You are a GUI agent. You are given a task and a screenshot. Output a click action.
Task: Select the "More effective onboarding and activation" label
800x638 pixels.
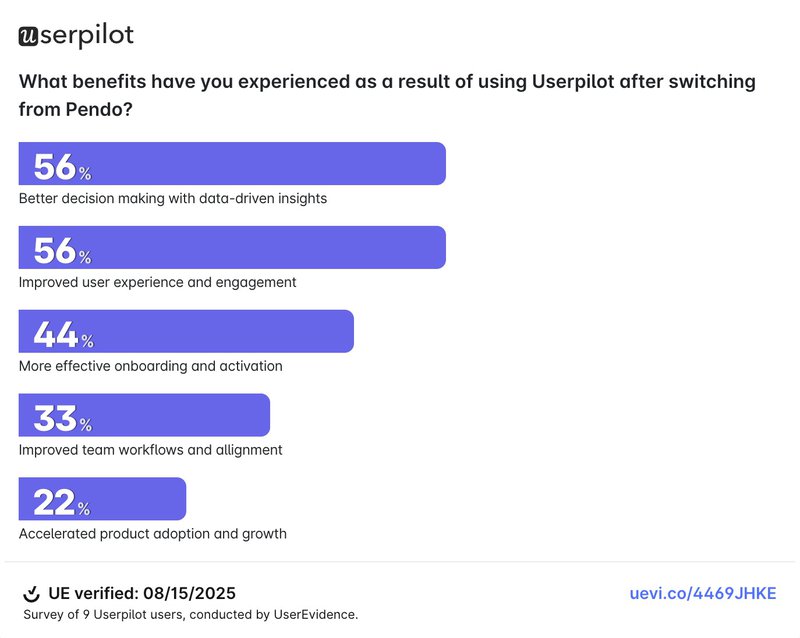pyautogui.click(x=151, y=366)
